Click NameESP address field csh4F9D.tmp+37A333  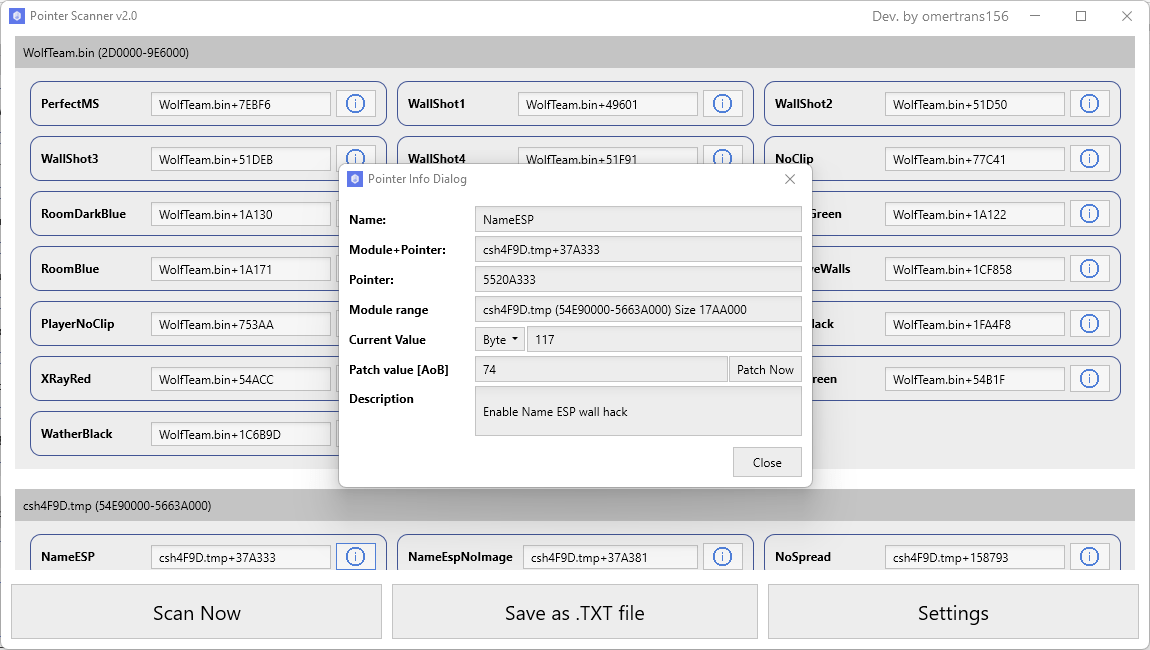coord(241,557)
